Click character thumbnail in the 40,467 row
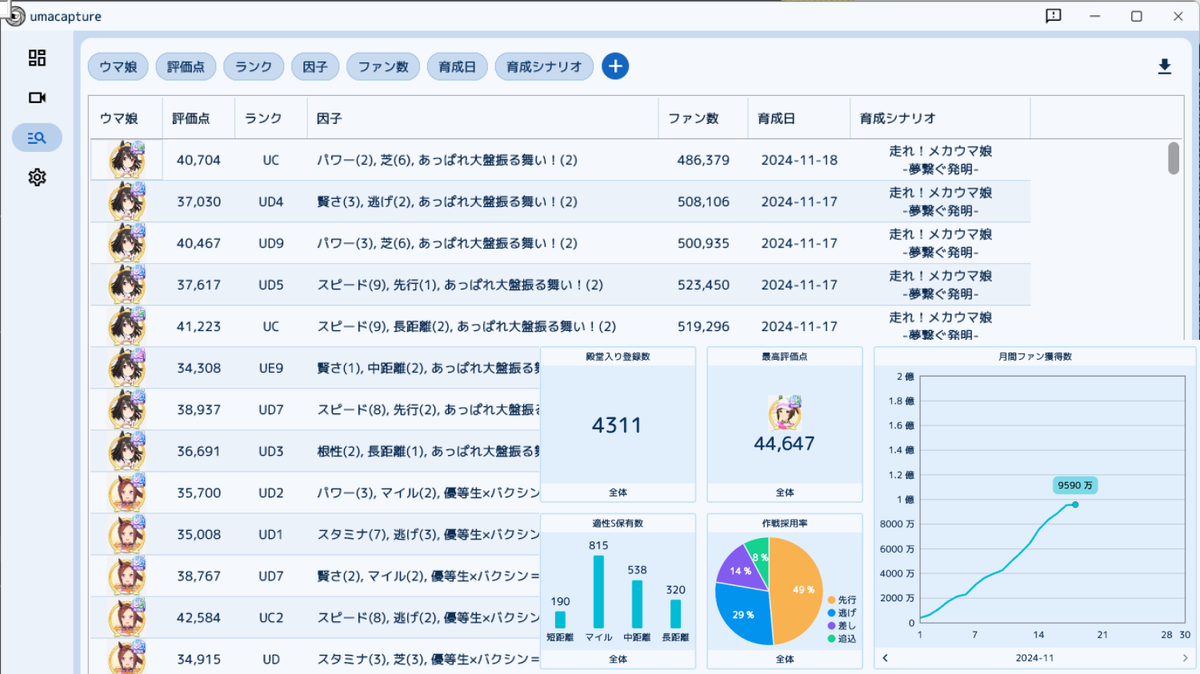The image size is (1200, 674). click(127, 243)
